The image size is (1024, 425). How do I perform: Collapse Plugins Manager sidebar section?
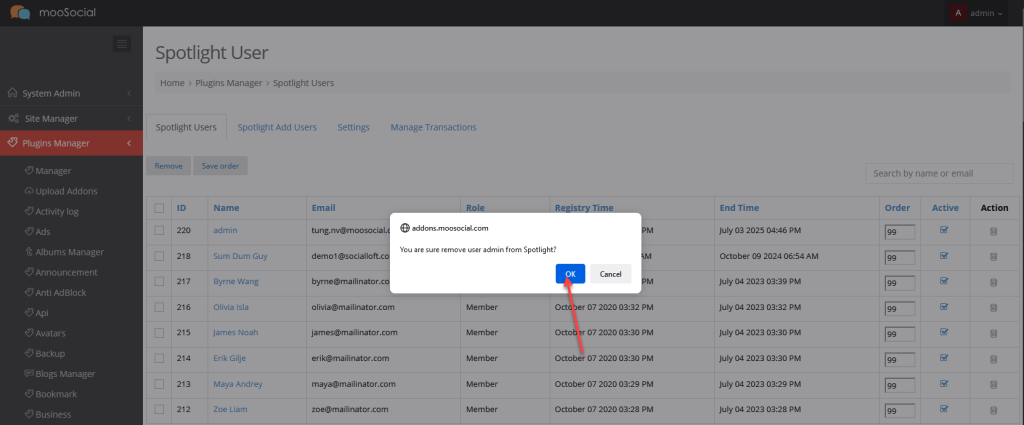(x=71, y=144)
